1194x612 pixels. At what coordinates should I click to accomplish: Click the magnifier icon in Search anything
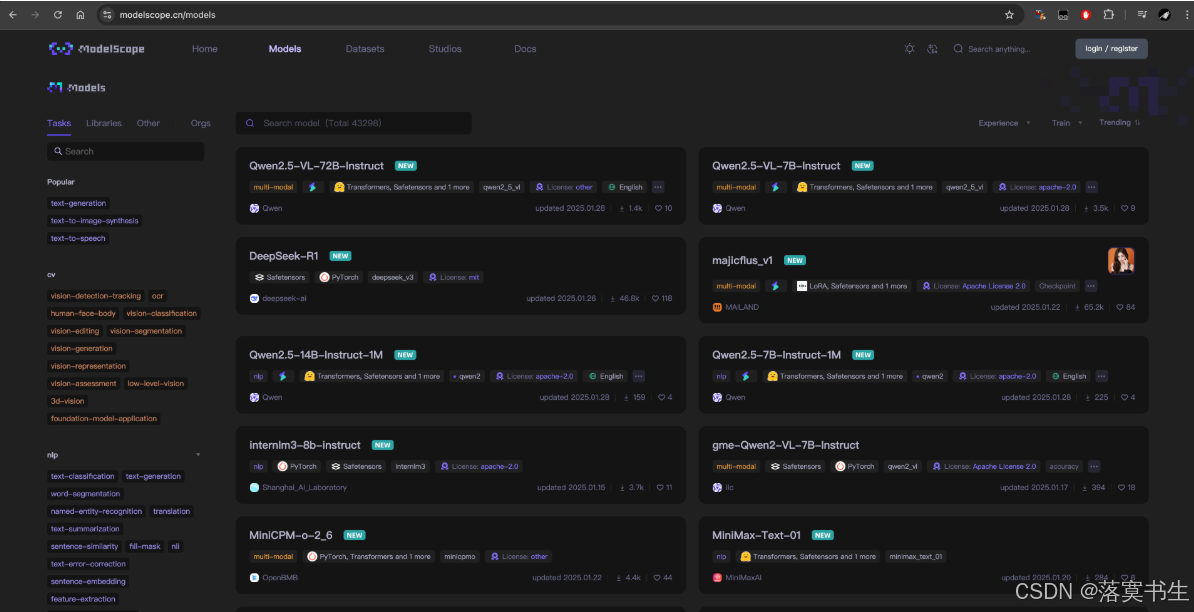[958, 49]
